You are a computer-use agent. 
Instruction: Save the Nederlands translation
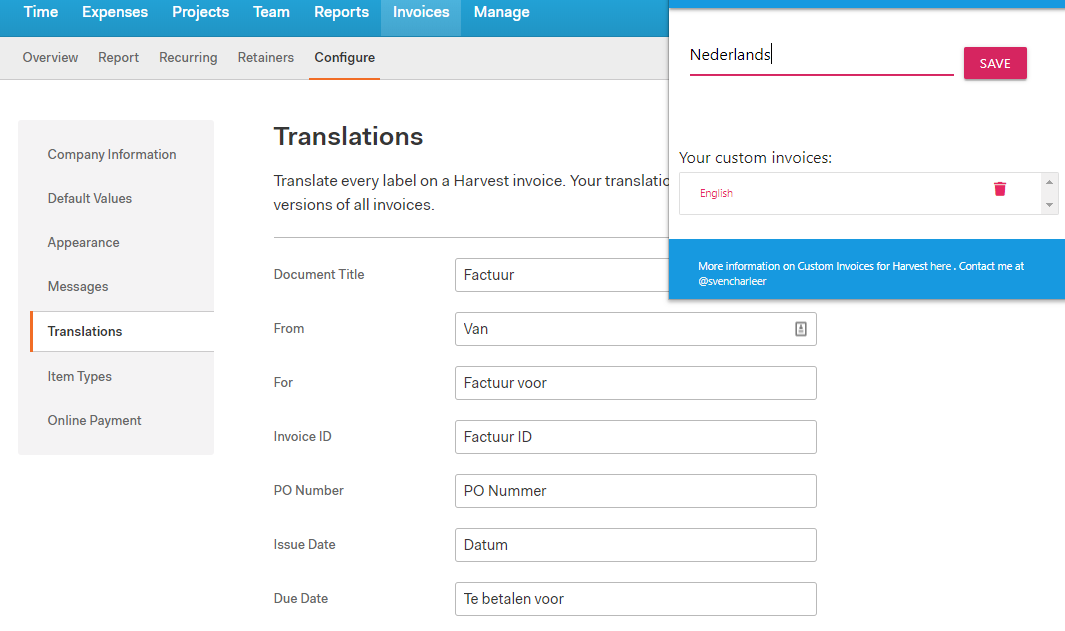point(995,62)
